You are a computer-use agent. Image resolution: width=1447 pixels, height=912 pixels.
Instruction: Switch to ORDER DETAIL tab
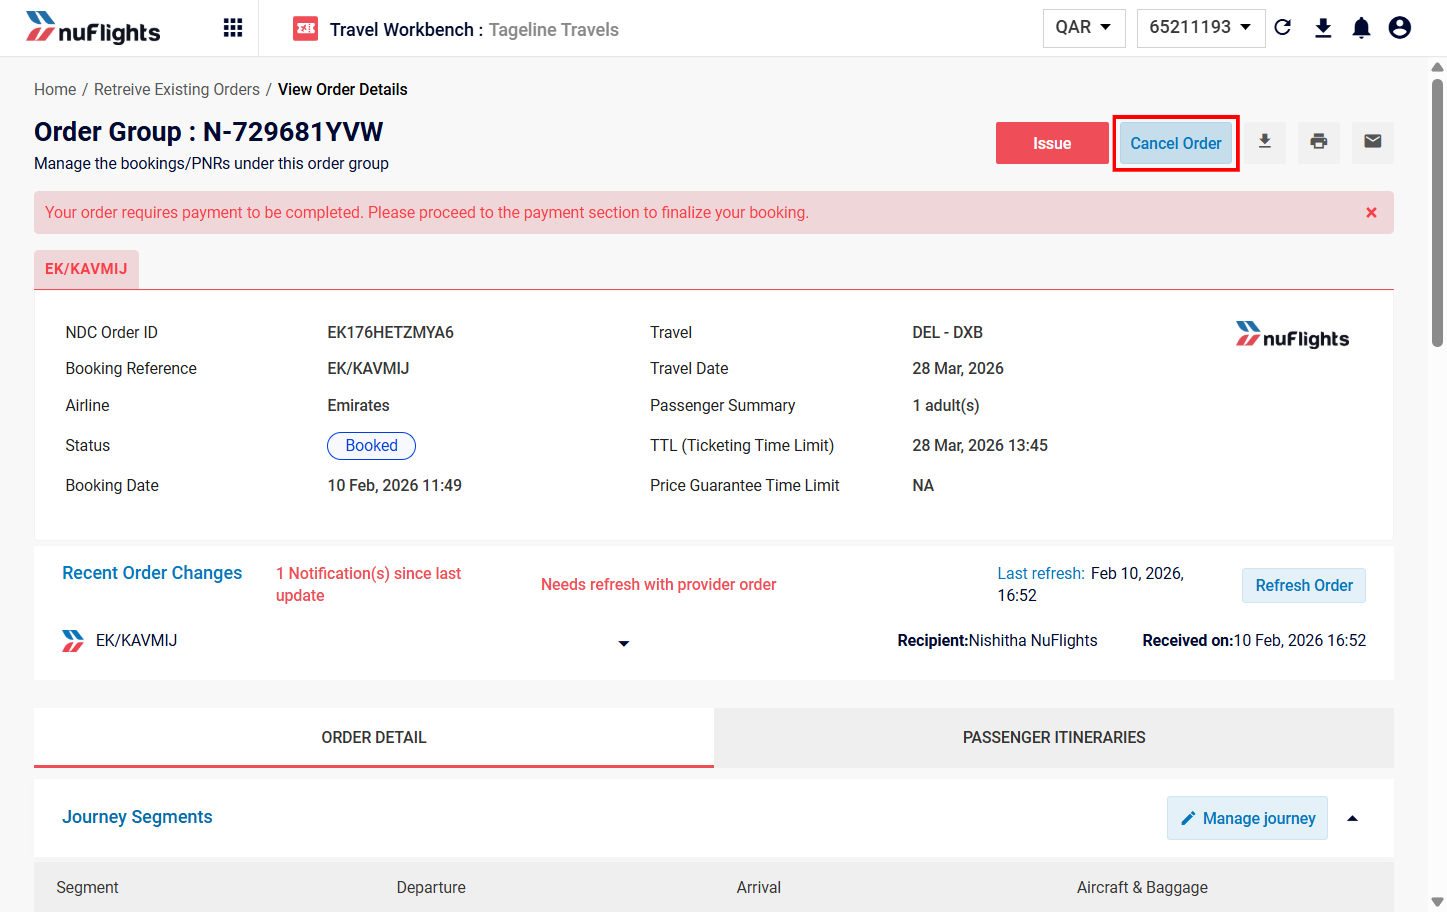pos(374,738)
